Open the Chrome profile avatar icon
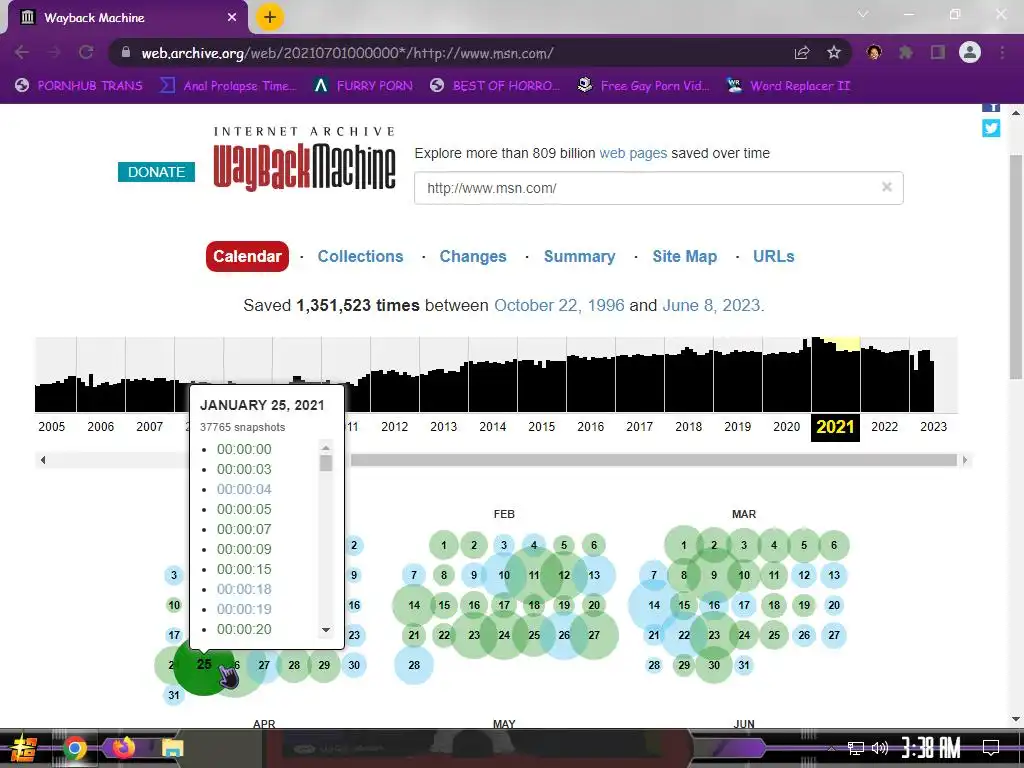The height and width of the screenshot is (768, 1024). tap(970, 52)
